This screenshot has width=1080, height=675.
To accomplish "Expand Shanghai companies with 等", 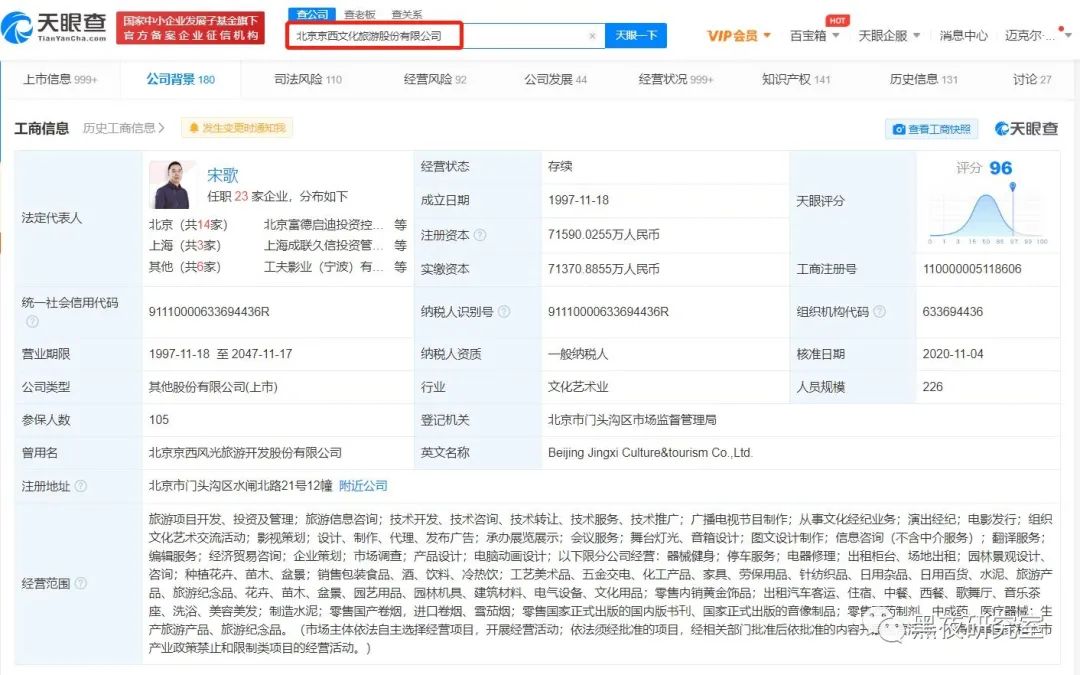I will tap(400, 245).
